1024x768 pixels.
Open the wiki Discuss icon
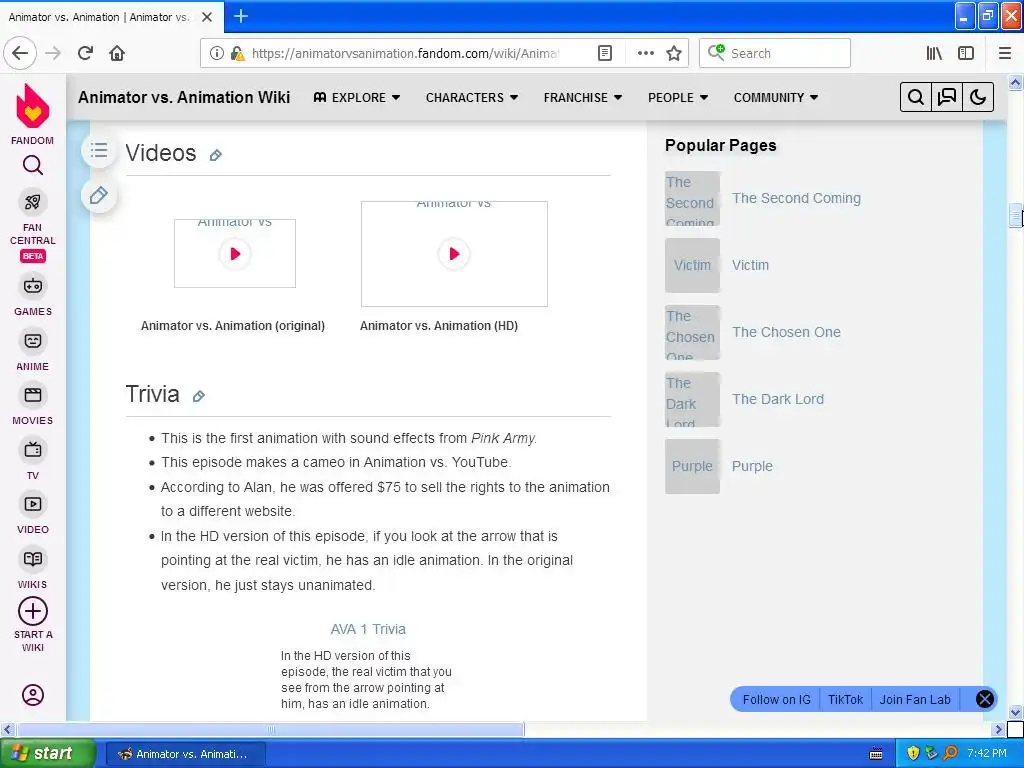(x=947, y=97)
